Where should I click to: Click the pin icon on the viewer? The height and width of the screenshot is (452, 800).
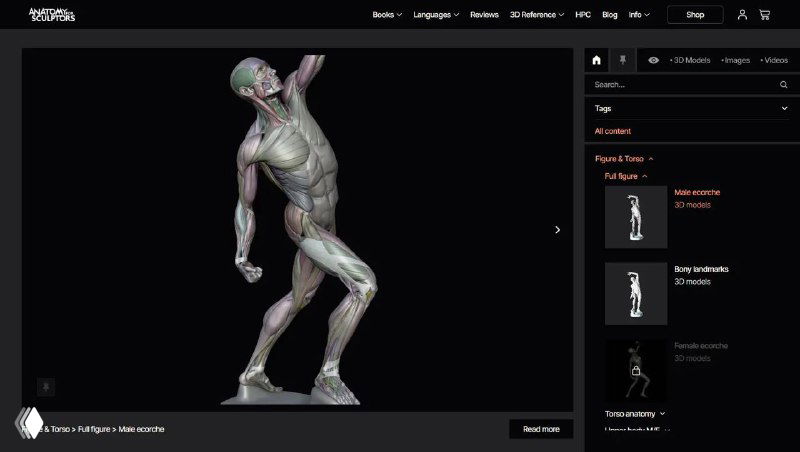[x=46, y=387]
